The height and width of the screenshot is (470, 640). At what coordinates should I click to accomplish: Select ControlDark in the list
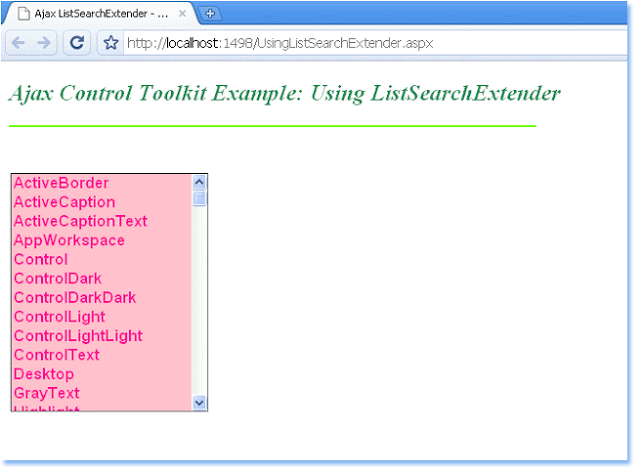pos(102,279)
